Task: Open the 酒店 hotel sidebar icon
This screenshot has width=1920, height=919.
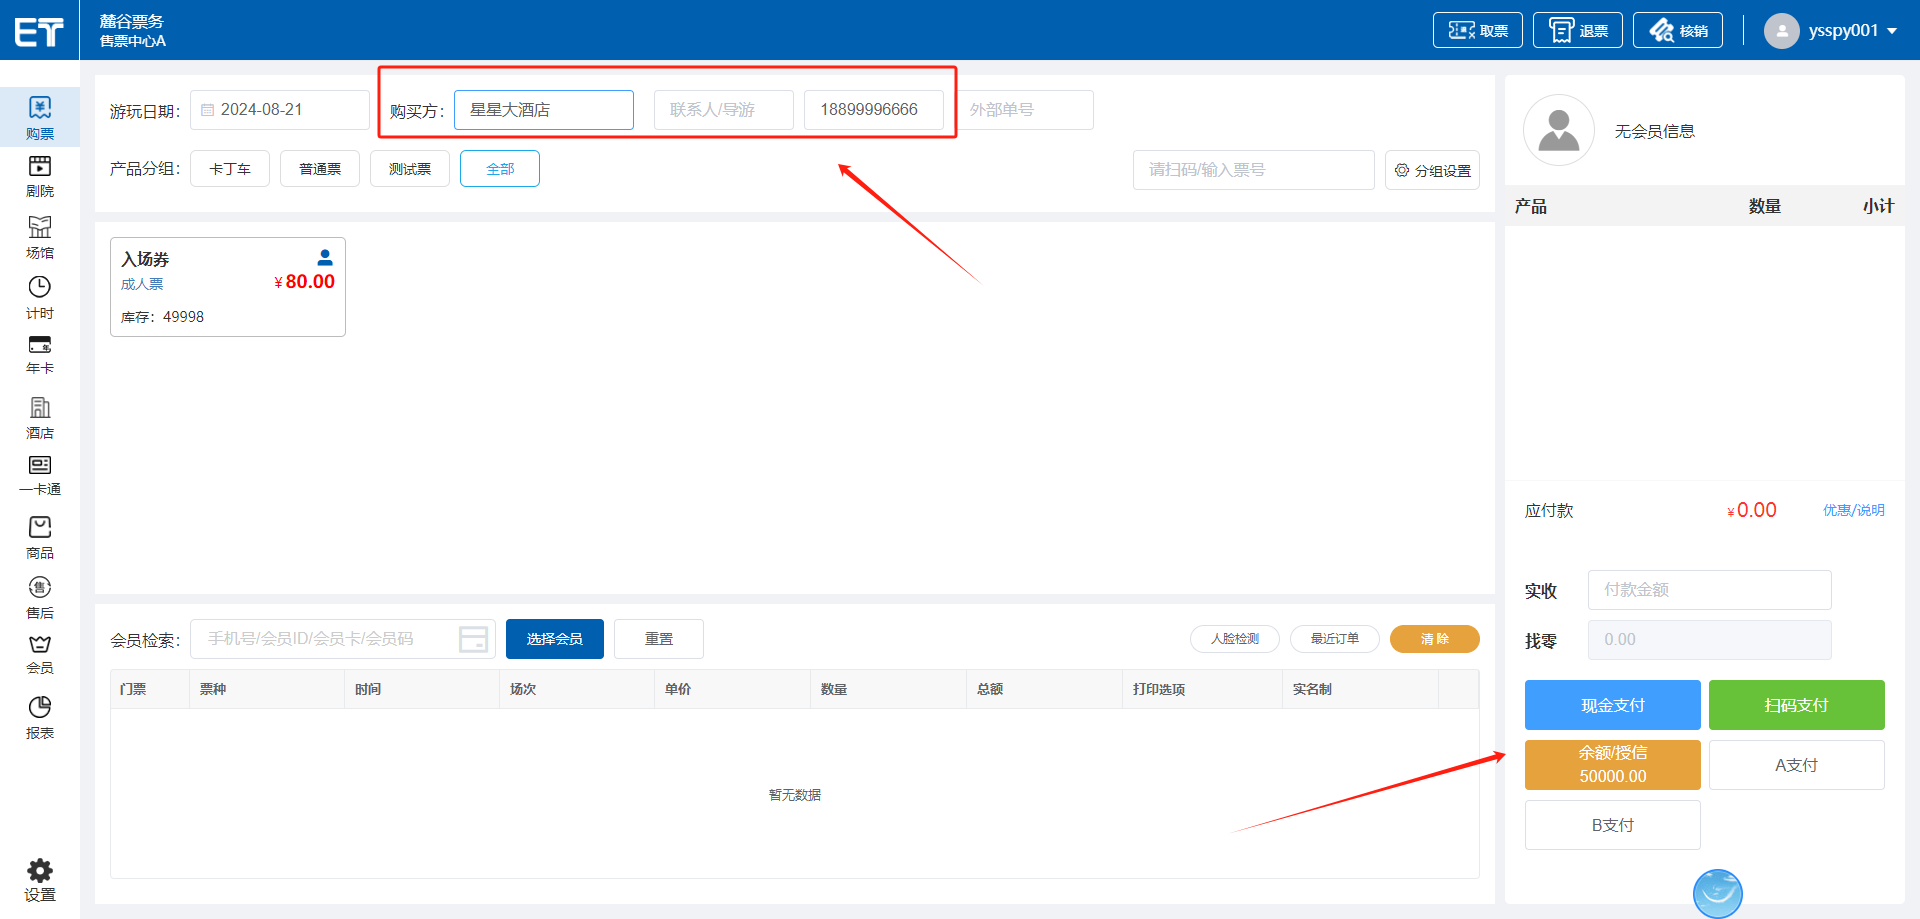Action: point(40,408)
